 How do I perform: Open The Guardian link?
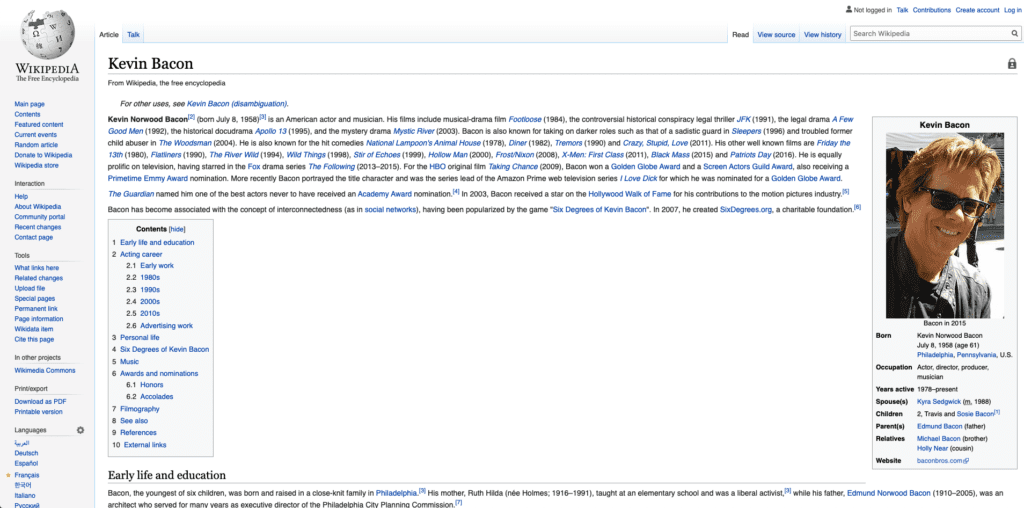131,194
